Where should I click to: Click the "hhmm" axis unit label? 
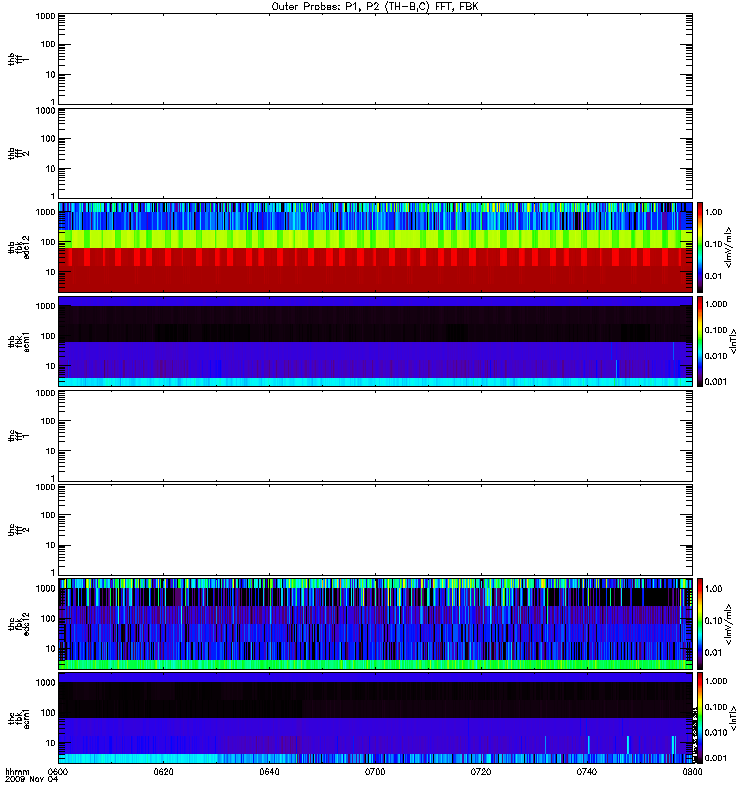click(17, 771)
